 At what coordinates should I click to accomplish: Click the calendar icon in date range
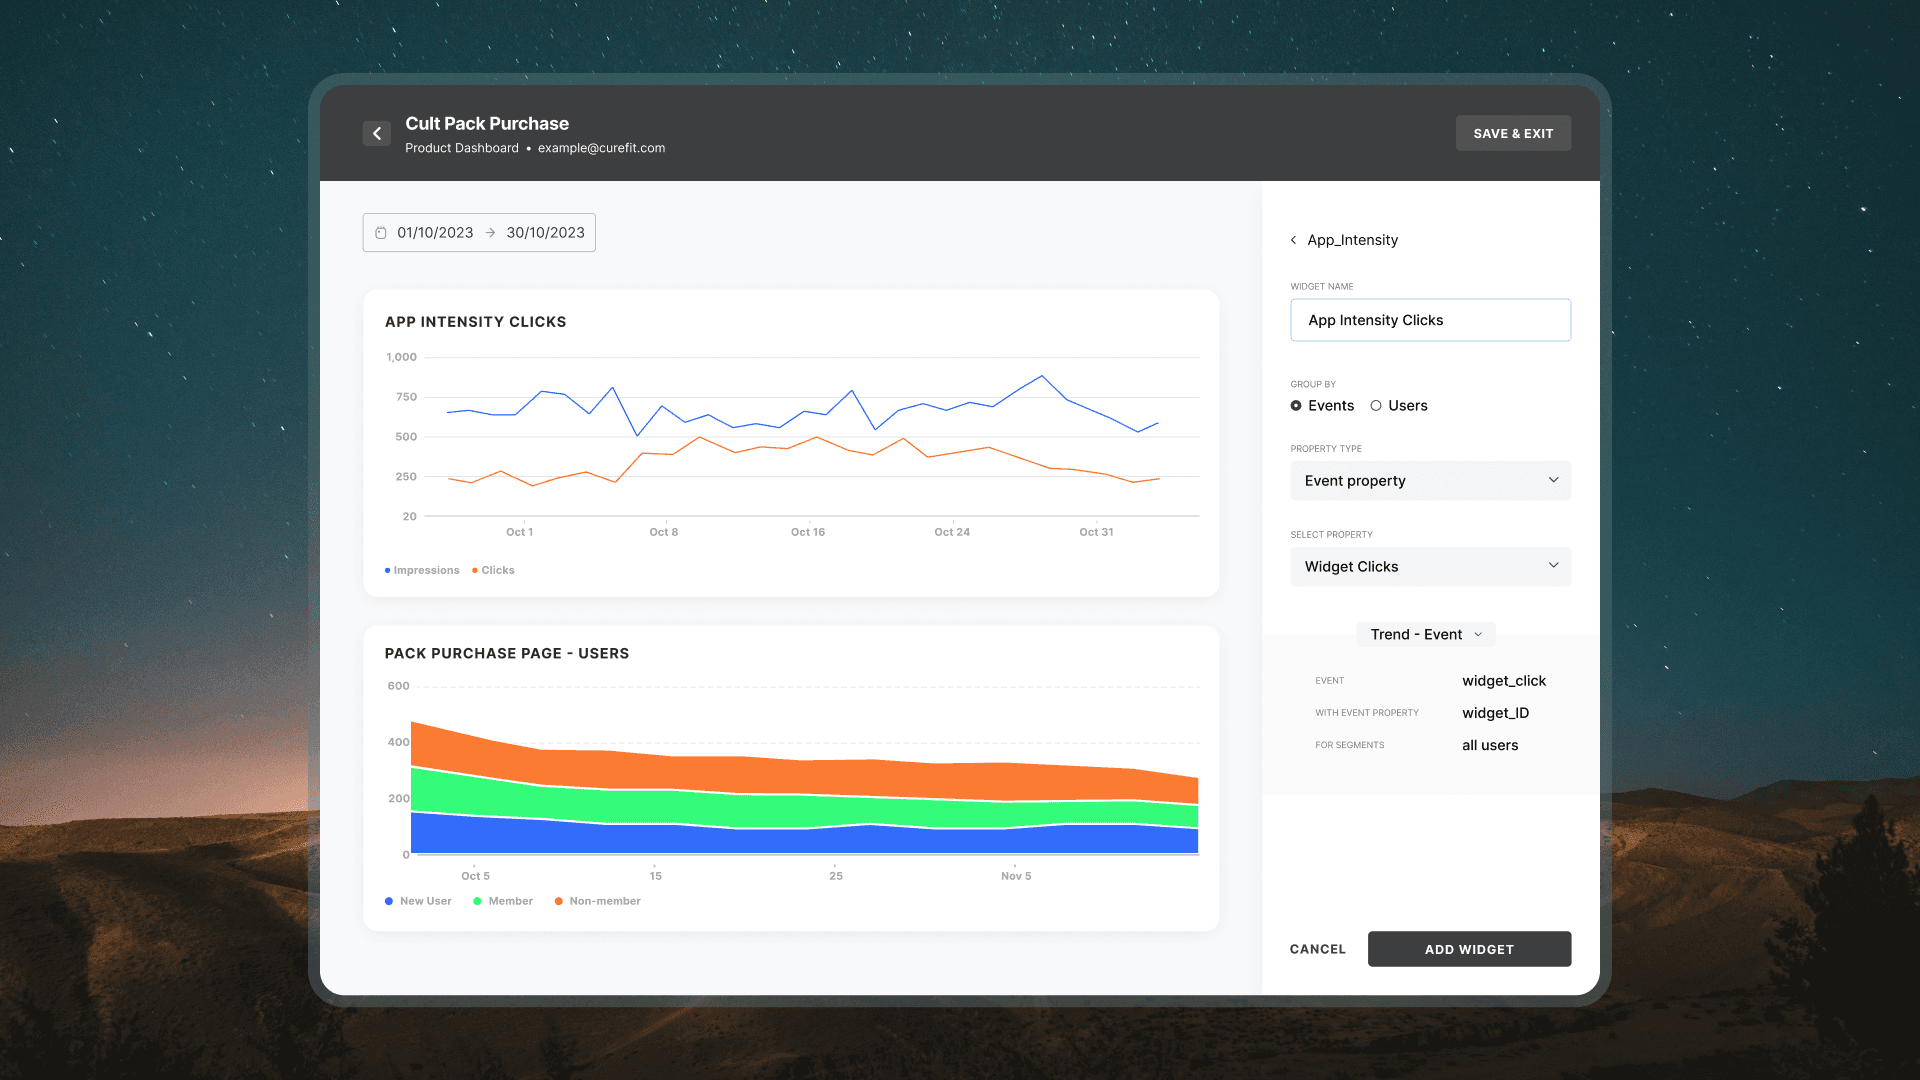pos(381,233)
